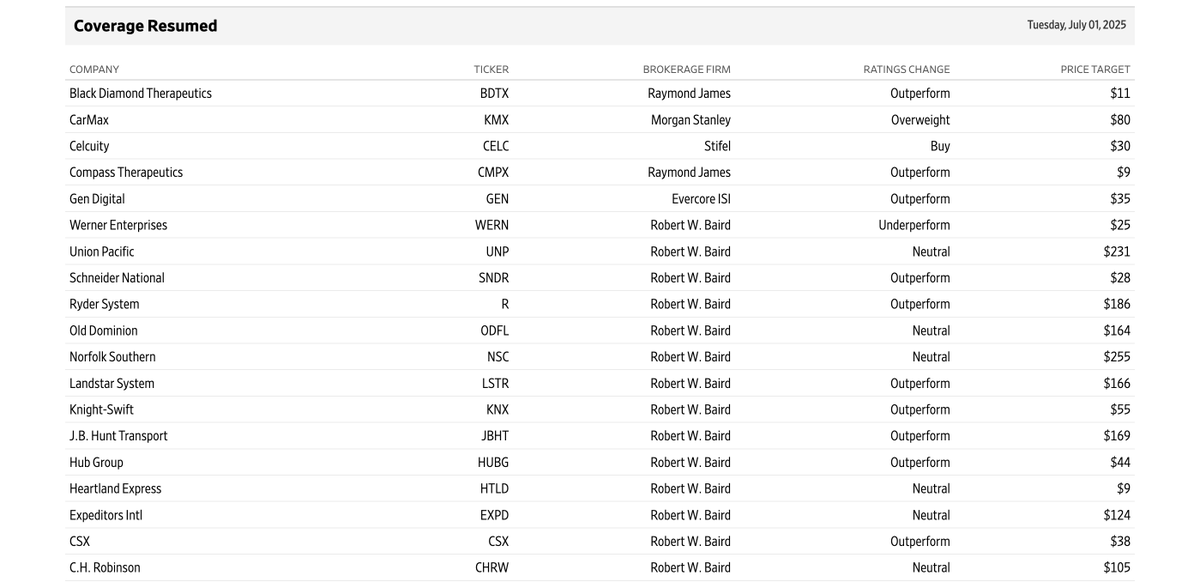Click the KNX ticker
The width and height of the screenshot is (1200, 588).
click(497, 410)
